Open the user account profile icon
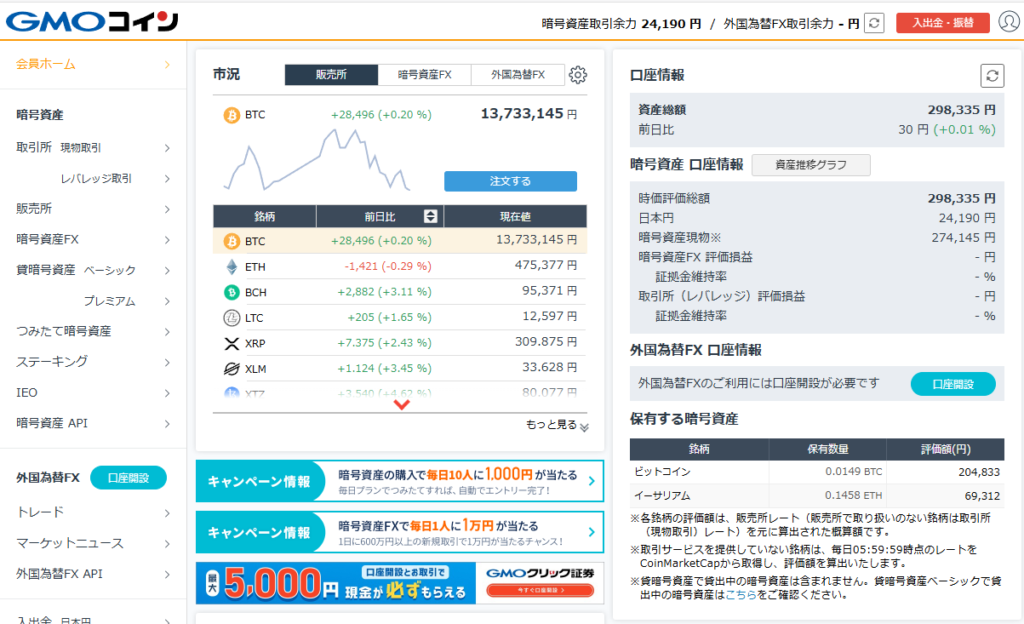1024x624 pixels. 1008,22
